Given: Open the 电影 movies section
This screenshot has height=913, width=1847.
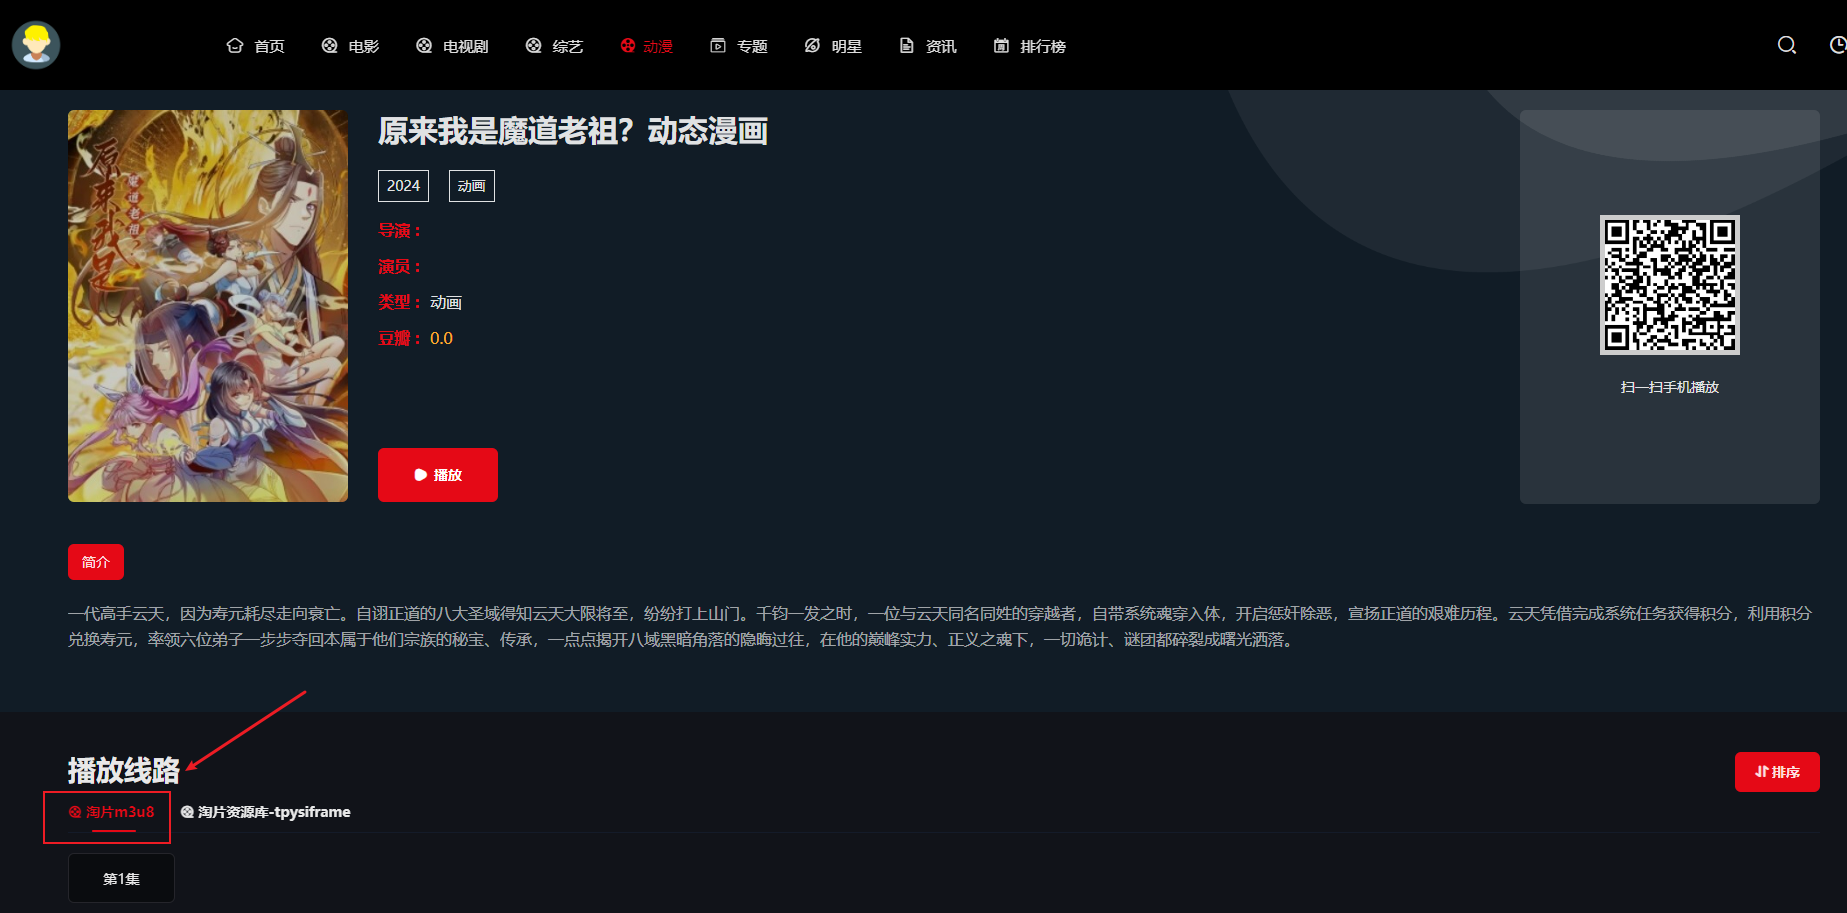Looking at the screenshot, I should coord(350,46).
